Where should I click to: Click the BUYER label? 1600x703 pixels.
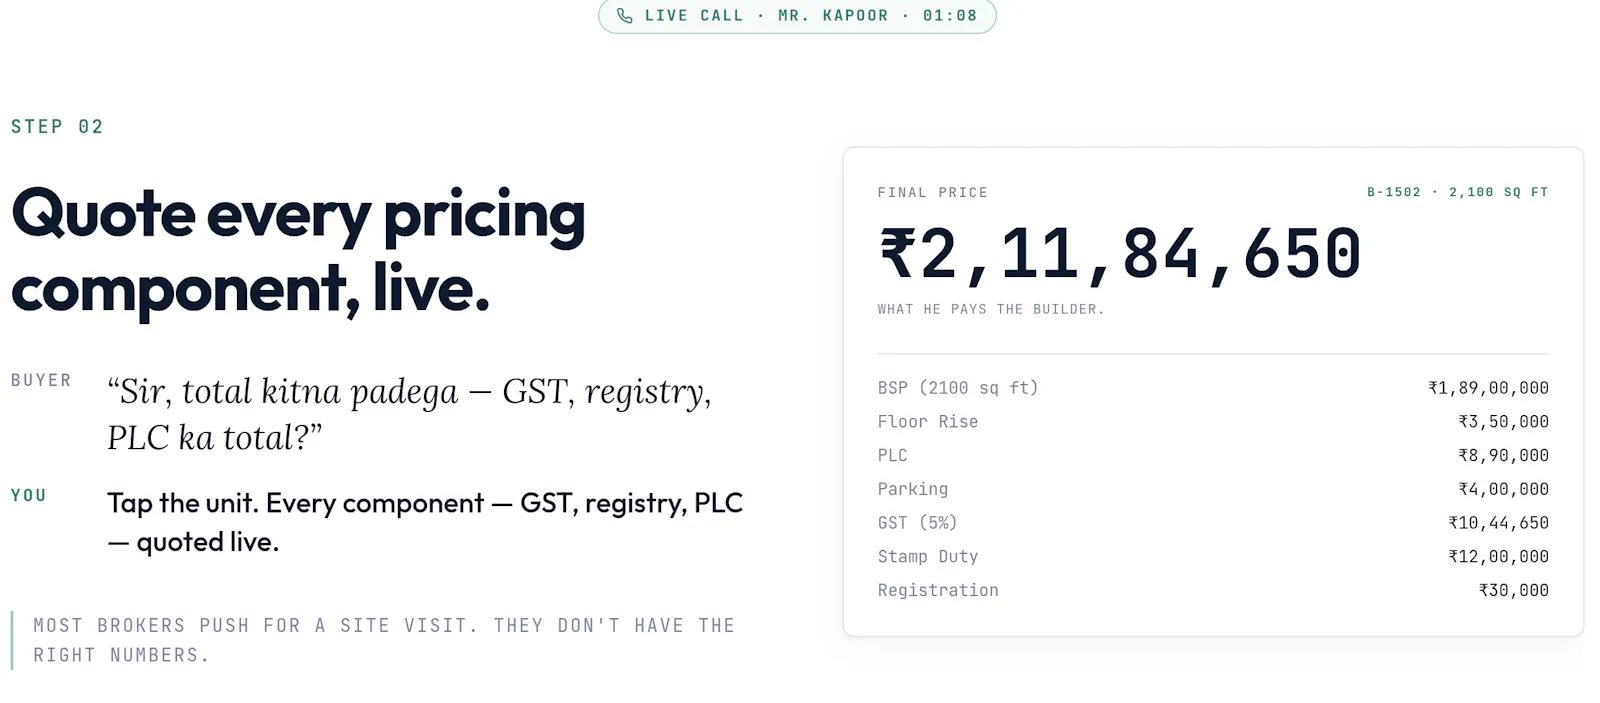point(41,380)
